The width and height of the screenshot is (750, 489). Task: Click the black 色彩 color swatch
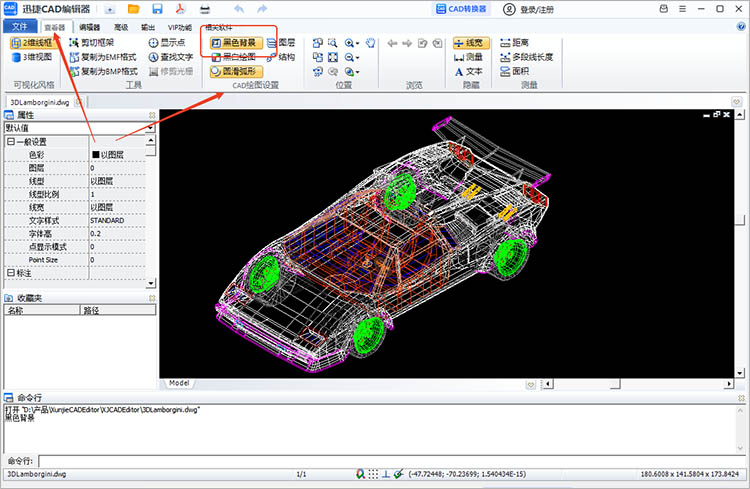(x=96, y=155)
